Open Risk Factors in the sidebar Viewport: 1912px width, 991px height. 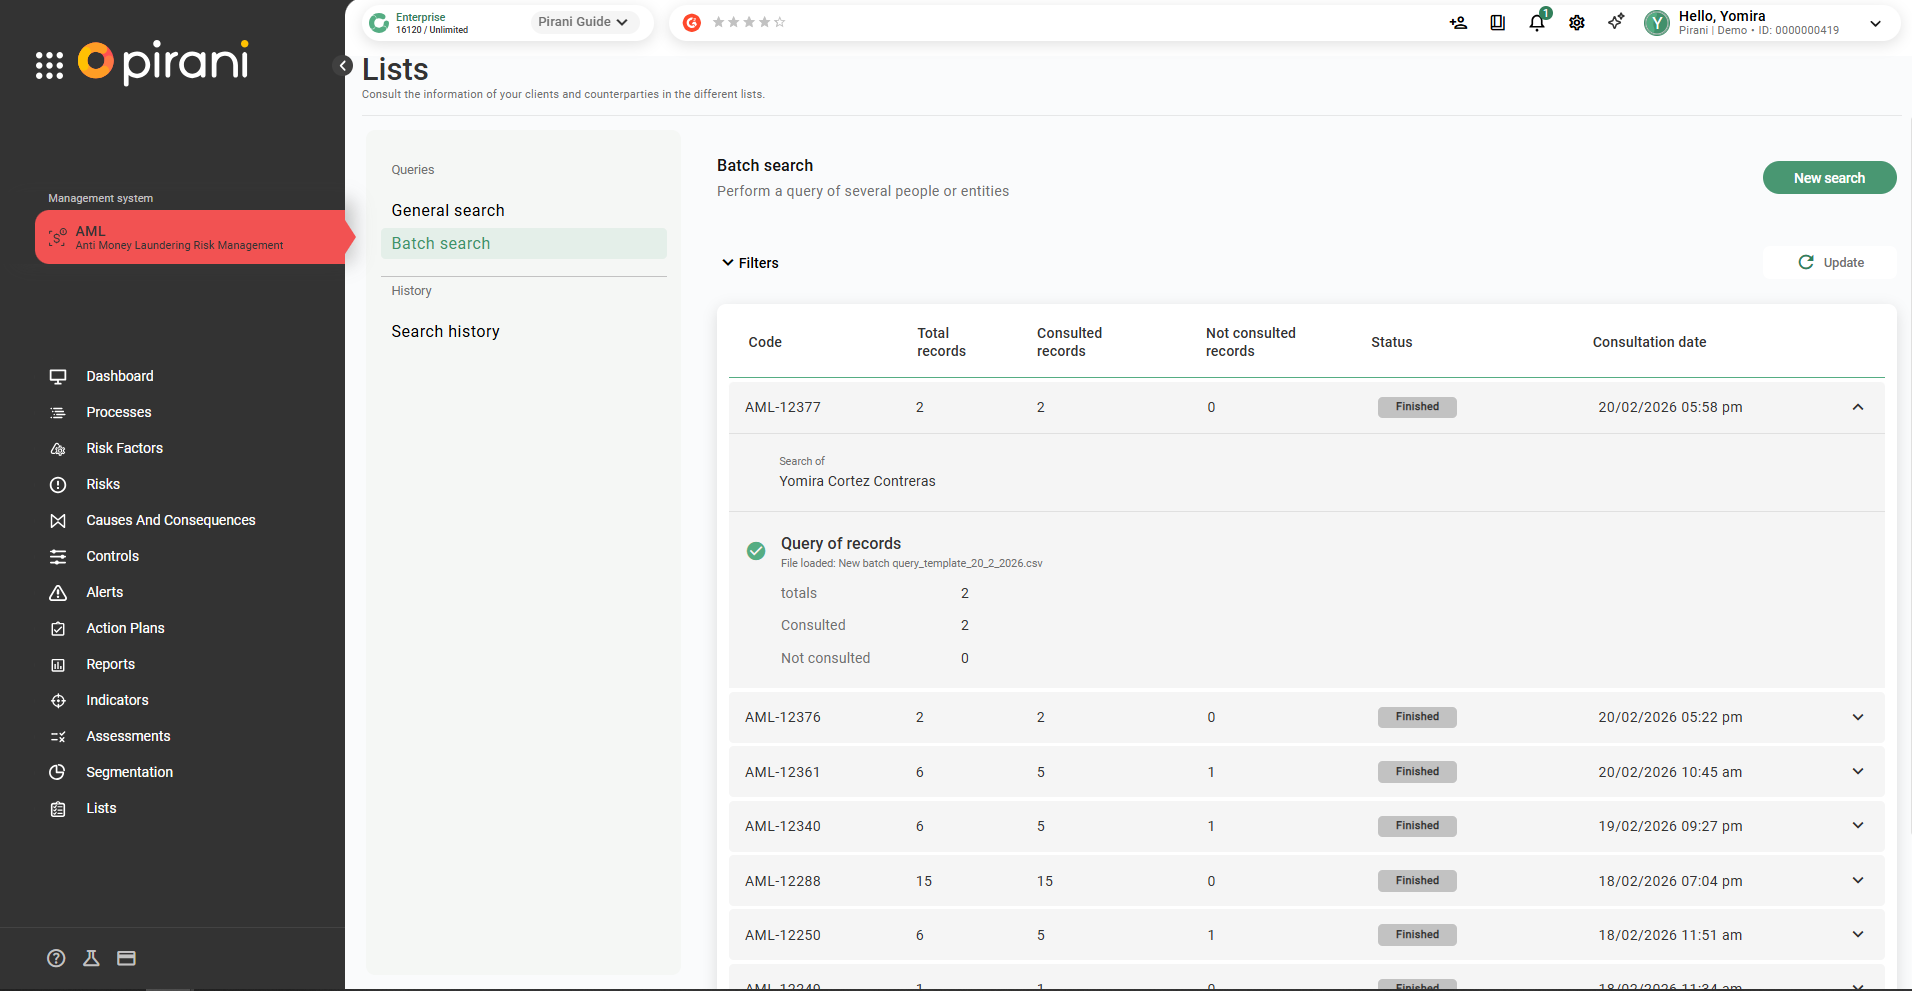(124, 448)
